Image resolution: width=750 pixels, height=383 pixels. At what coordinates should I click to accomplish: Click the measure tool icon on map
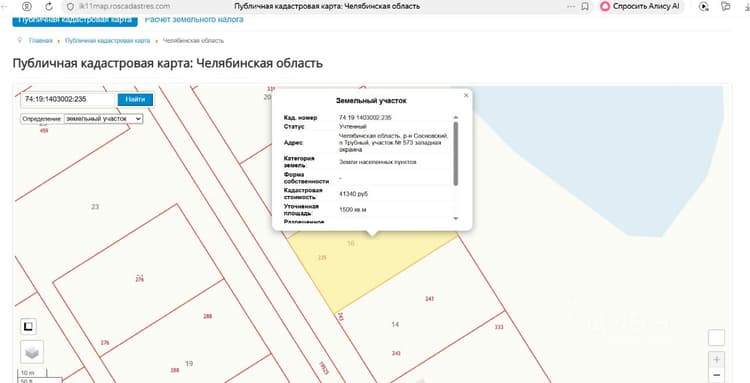tap(28, 327)
